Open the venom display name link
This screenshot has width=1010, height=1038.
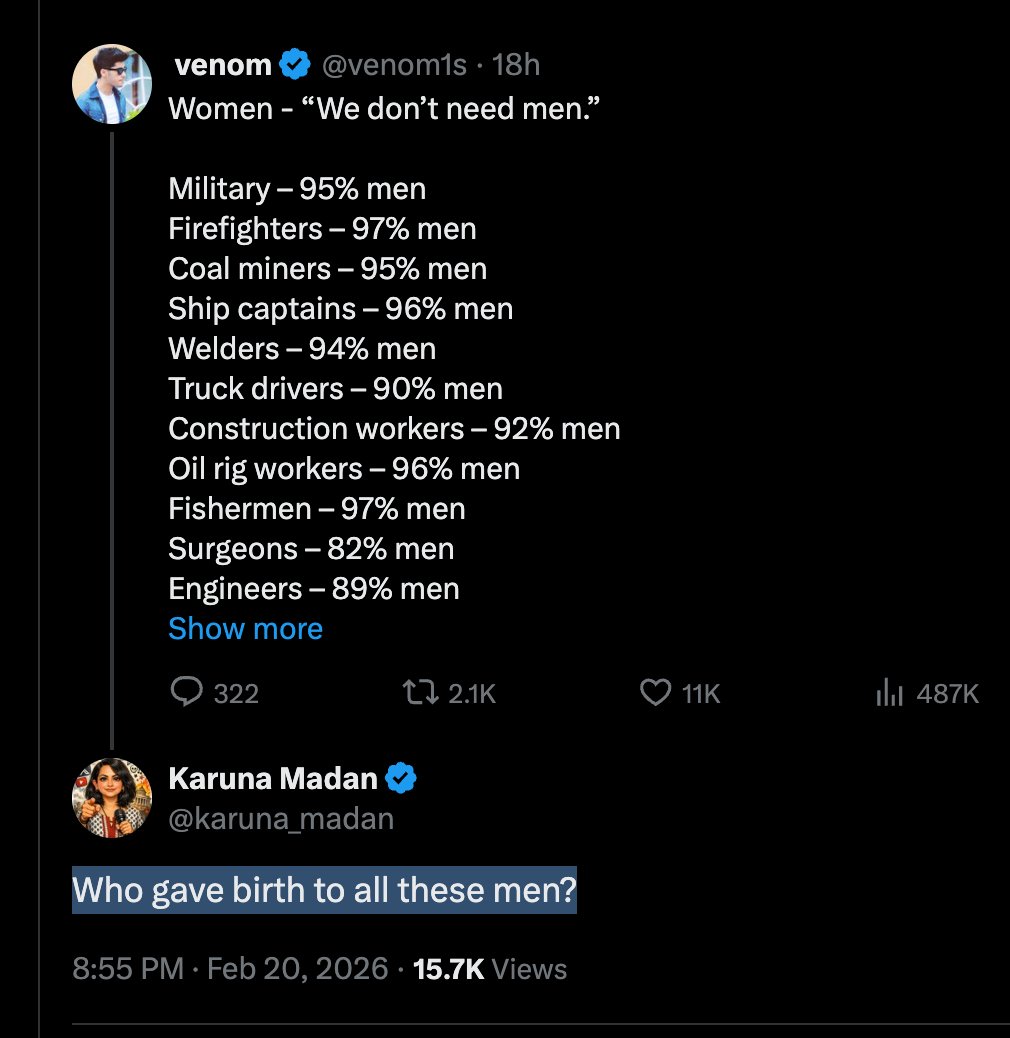(222, 66)
